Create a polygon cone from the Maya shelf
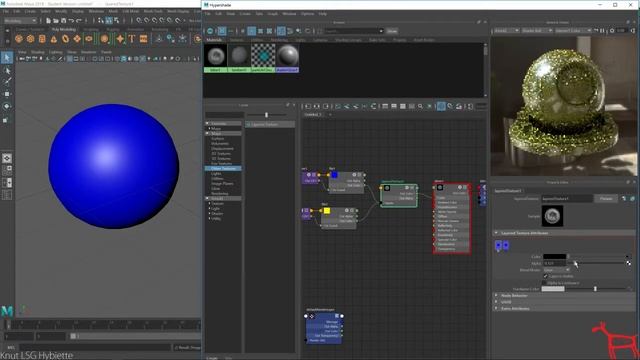 [53, 39]
